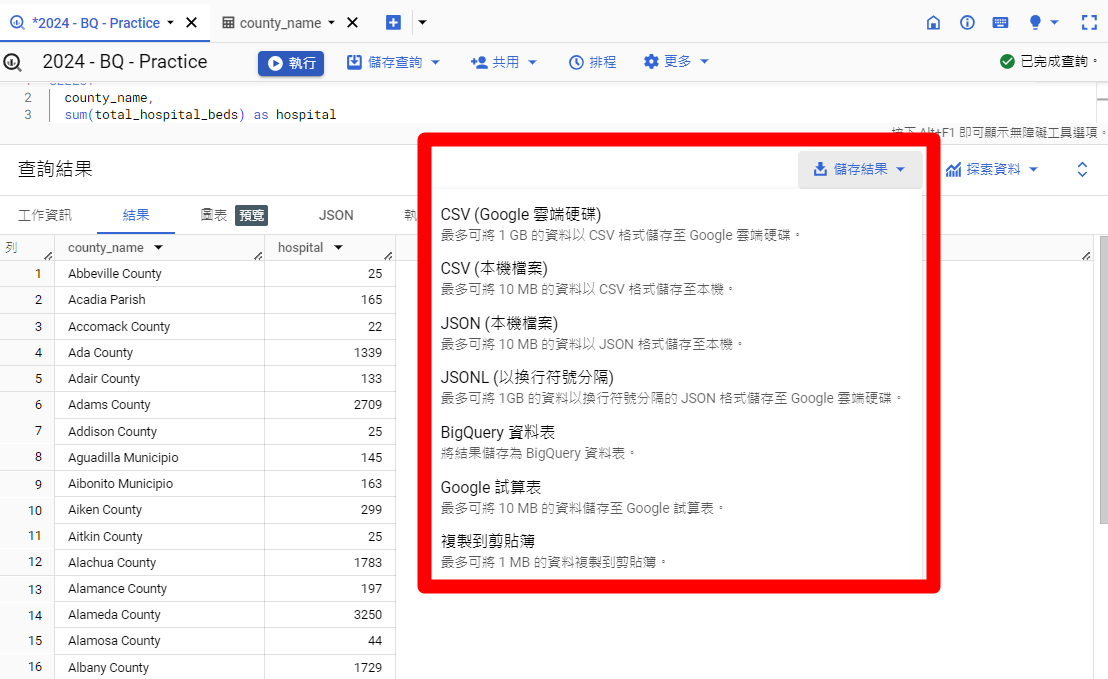Switch to the JSON tab
The width and height of the screenshot is (1108, 679).
click(336, 215)
